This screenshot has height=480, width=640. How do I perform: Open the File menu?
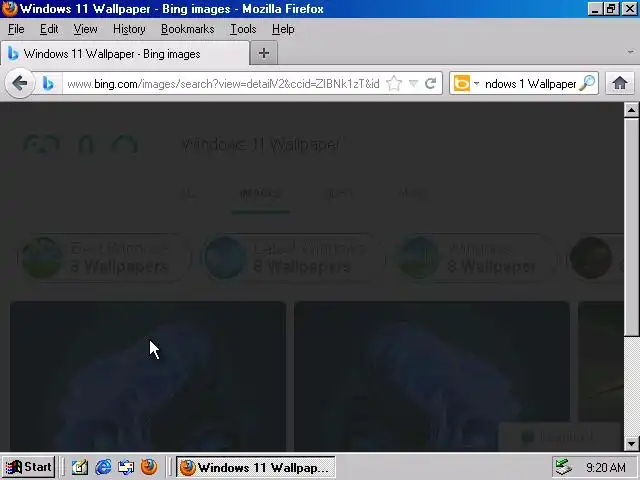16,29
